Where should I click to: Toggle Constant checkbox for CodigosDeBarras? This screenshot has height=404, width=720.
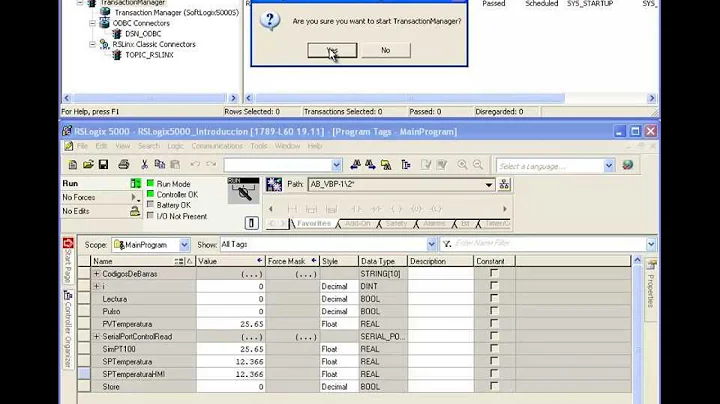coord(494,273)
